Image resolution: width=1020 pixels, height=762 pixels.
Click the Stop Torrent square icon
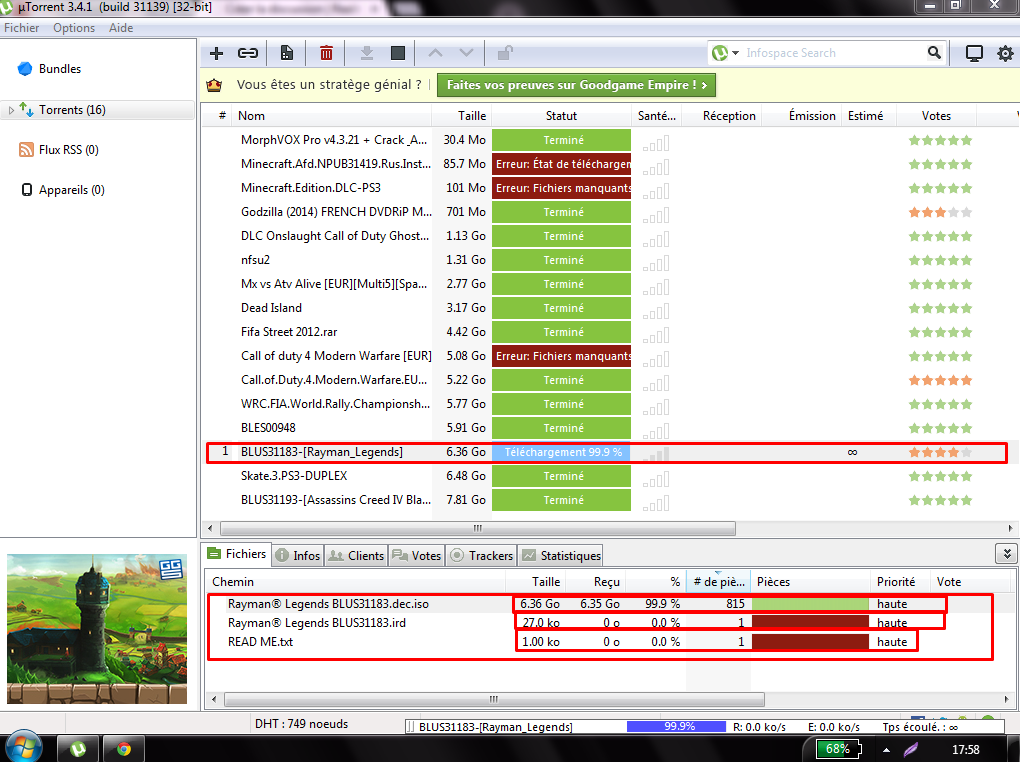(x=398, y=53)
